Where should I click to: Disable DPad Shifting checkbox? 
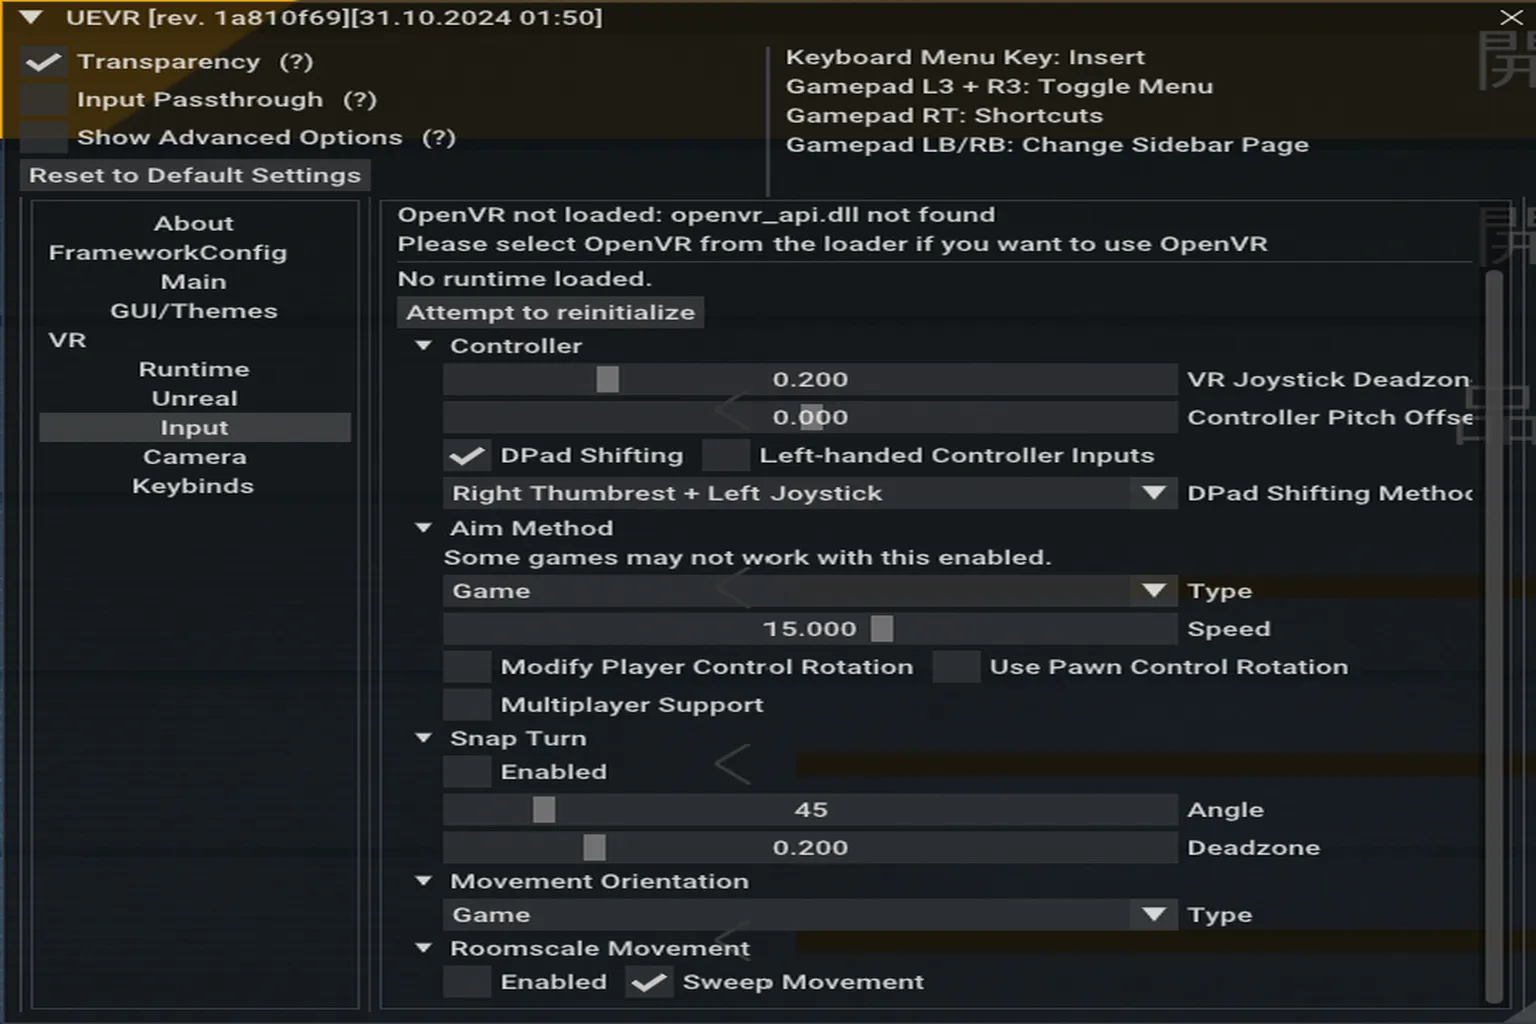click(x=467, y=456)
